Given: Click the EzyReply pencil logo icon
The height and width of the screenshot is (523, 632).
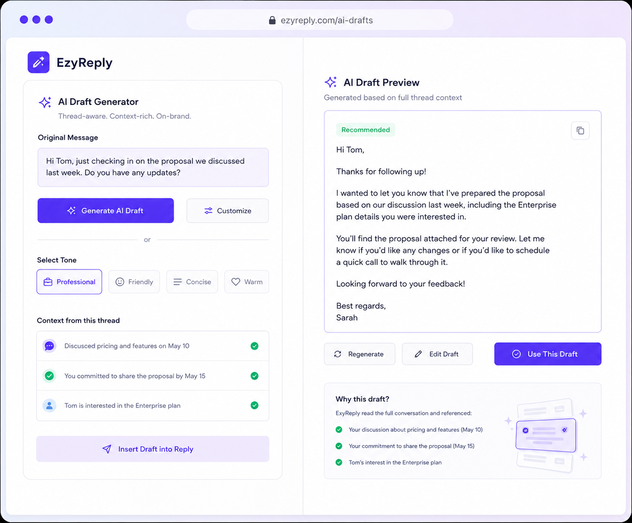Looking at the screenshot, I should pos(38,62).
